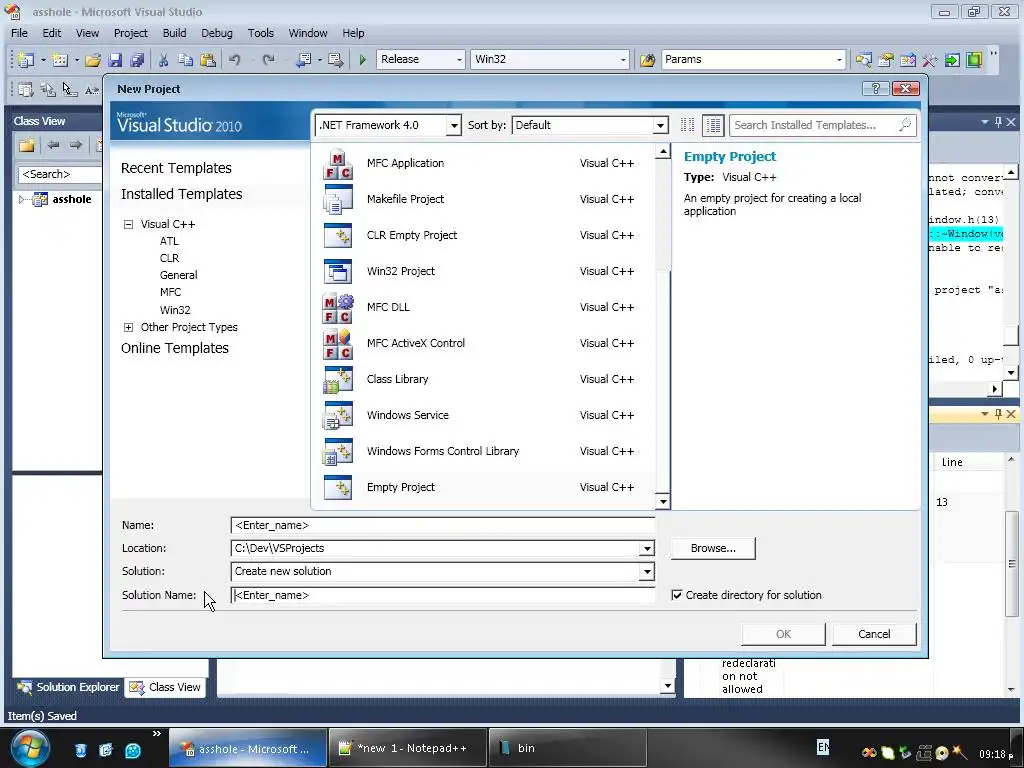
Task: Click the Add New Item toolbar icon
Action: (x=60, y=59)
